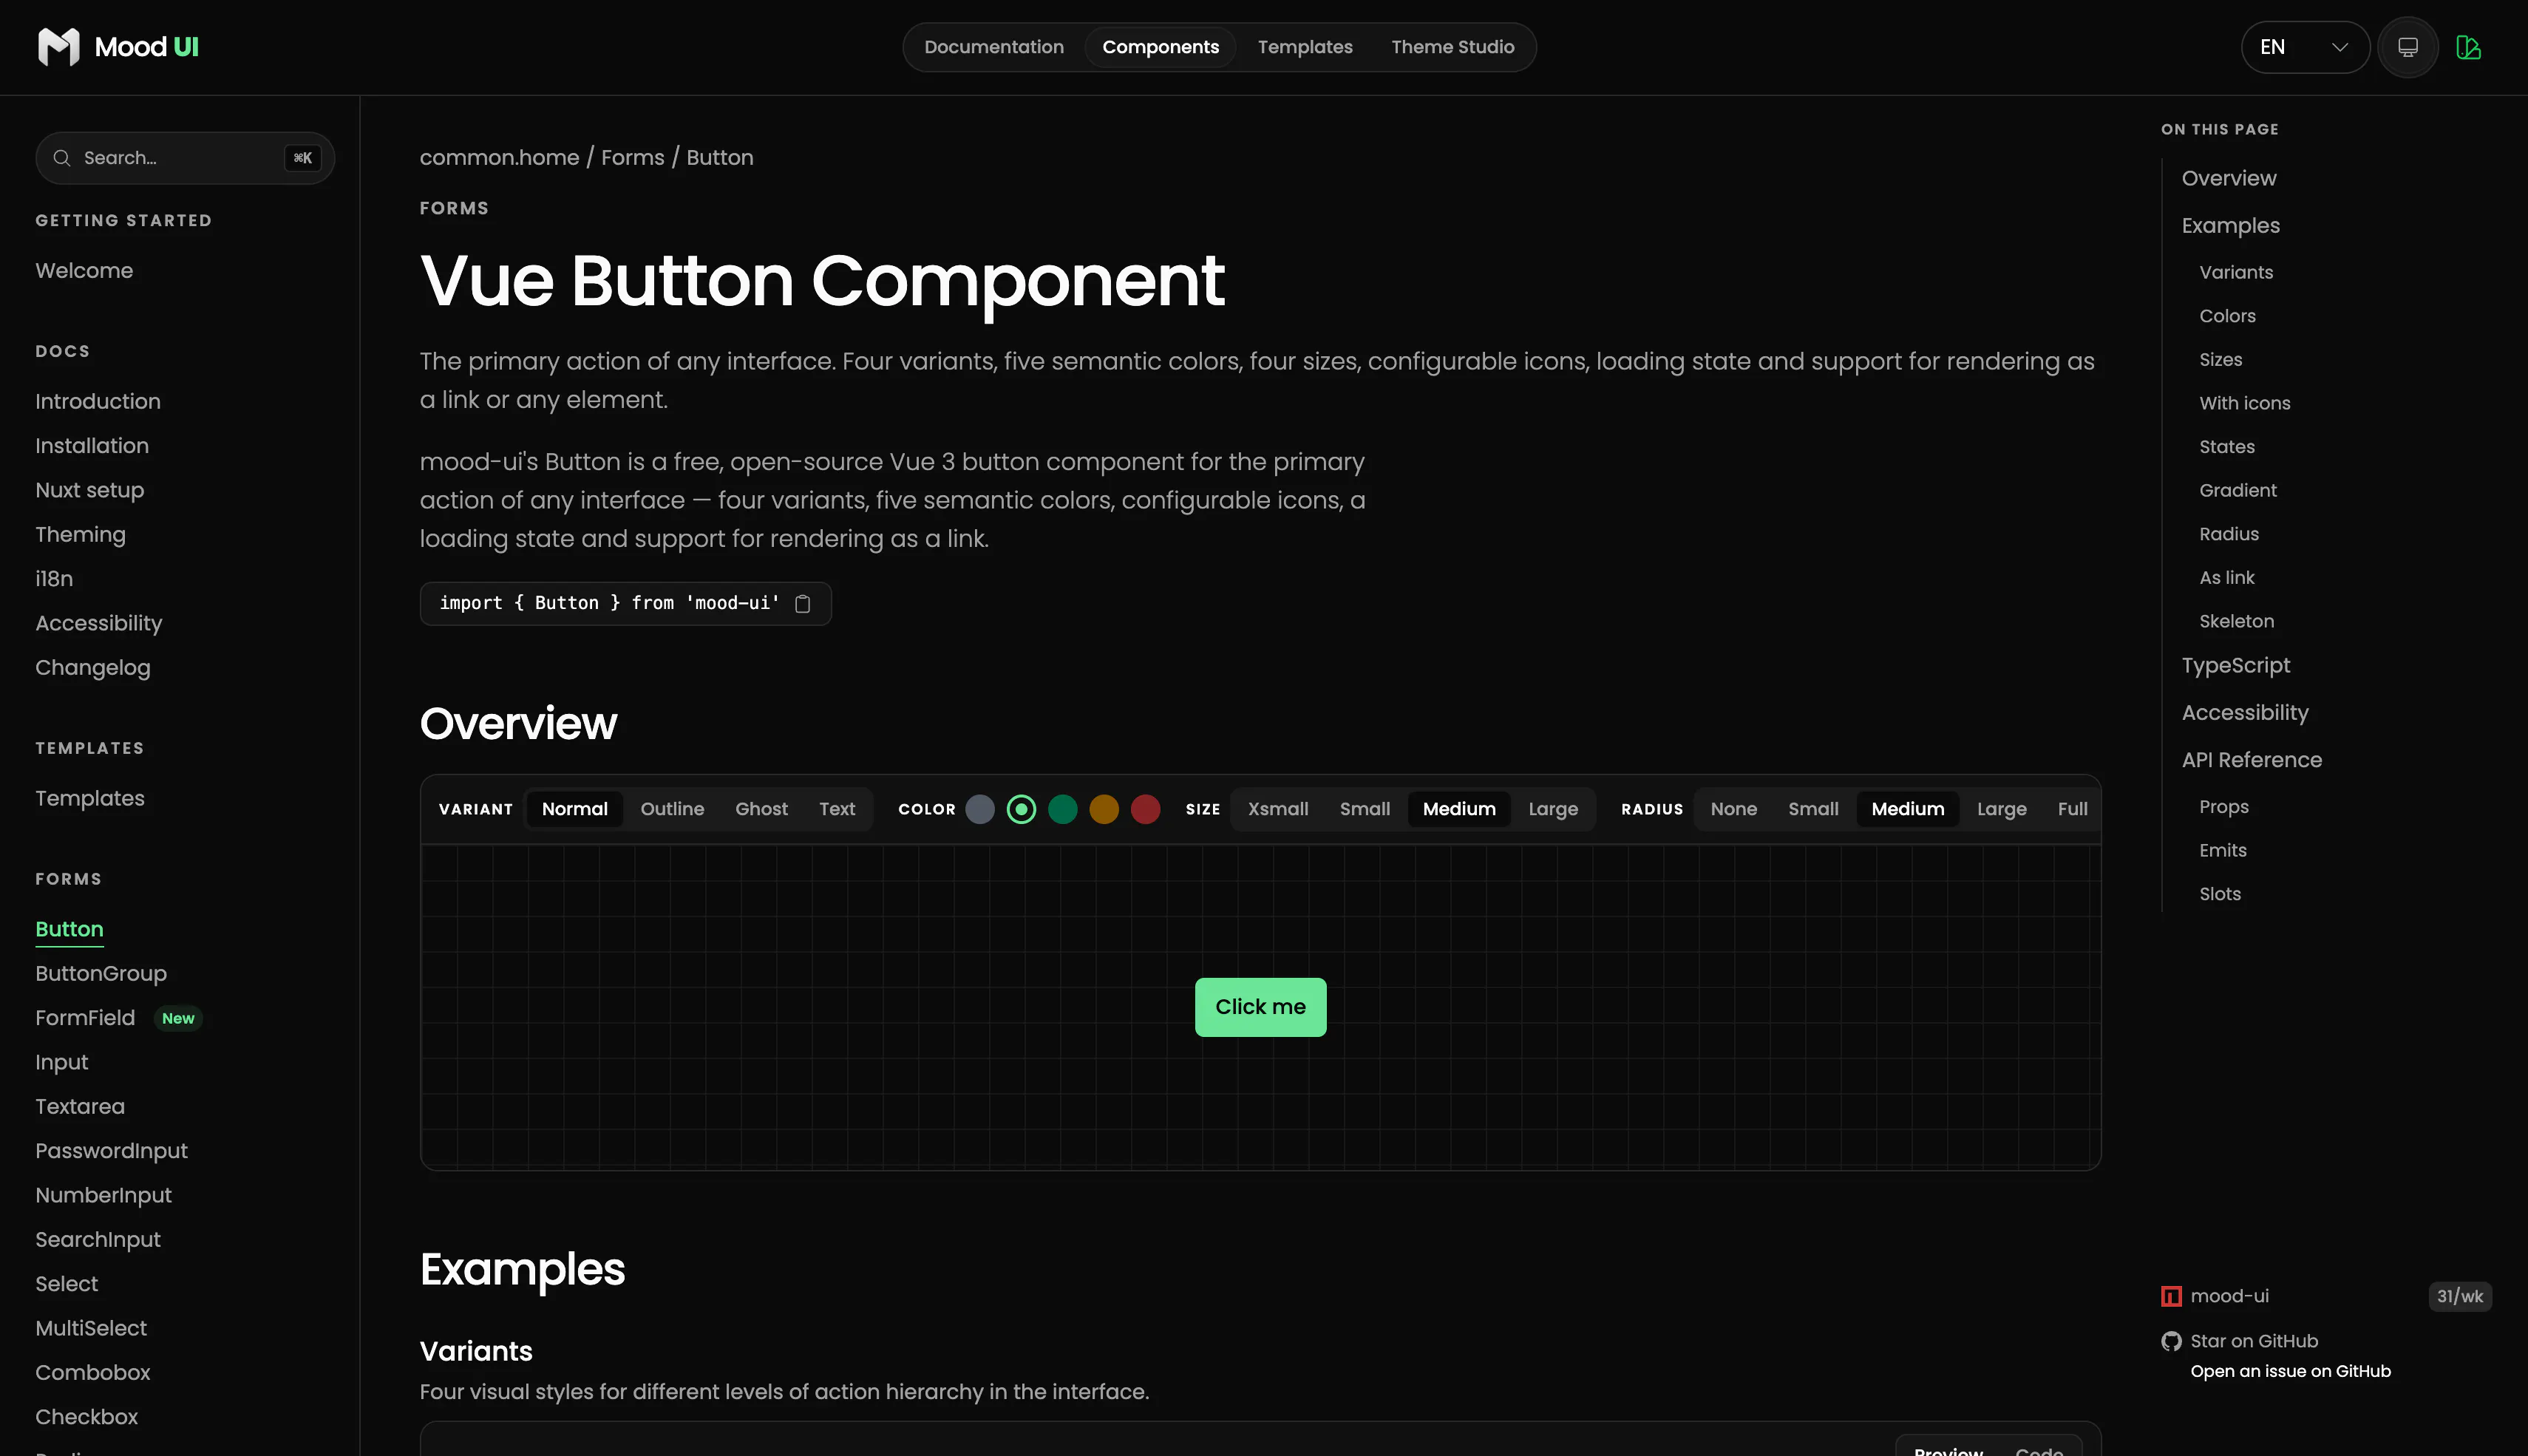Choose Small in the Size group

click(x=1365, y=809)
